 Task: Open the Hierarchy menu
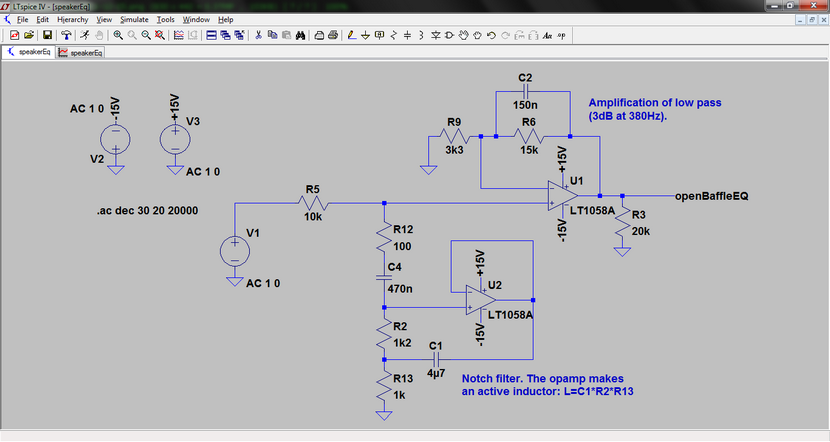pos(71,19)
